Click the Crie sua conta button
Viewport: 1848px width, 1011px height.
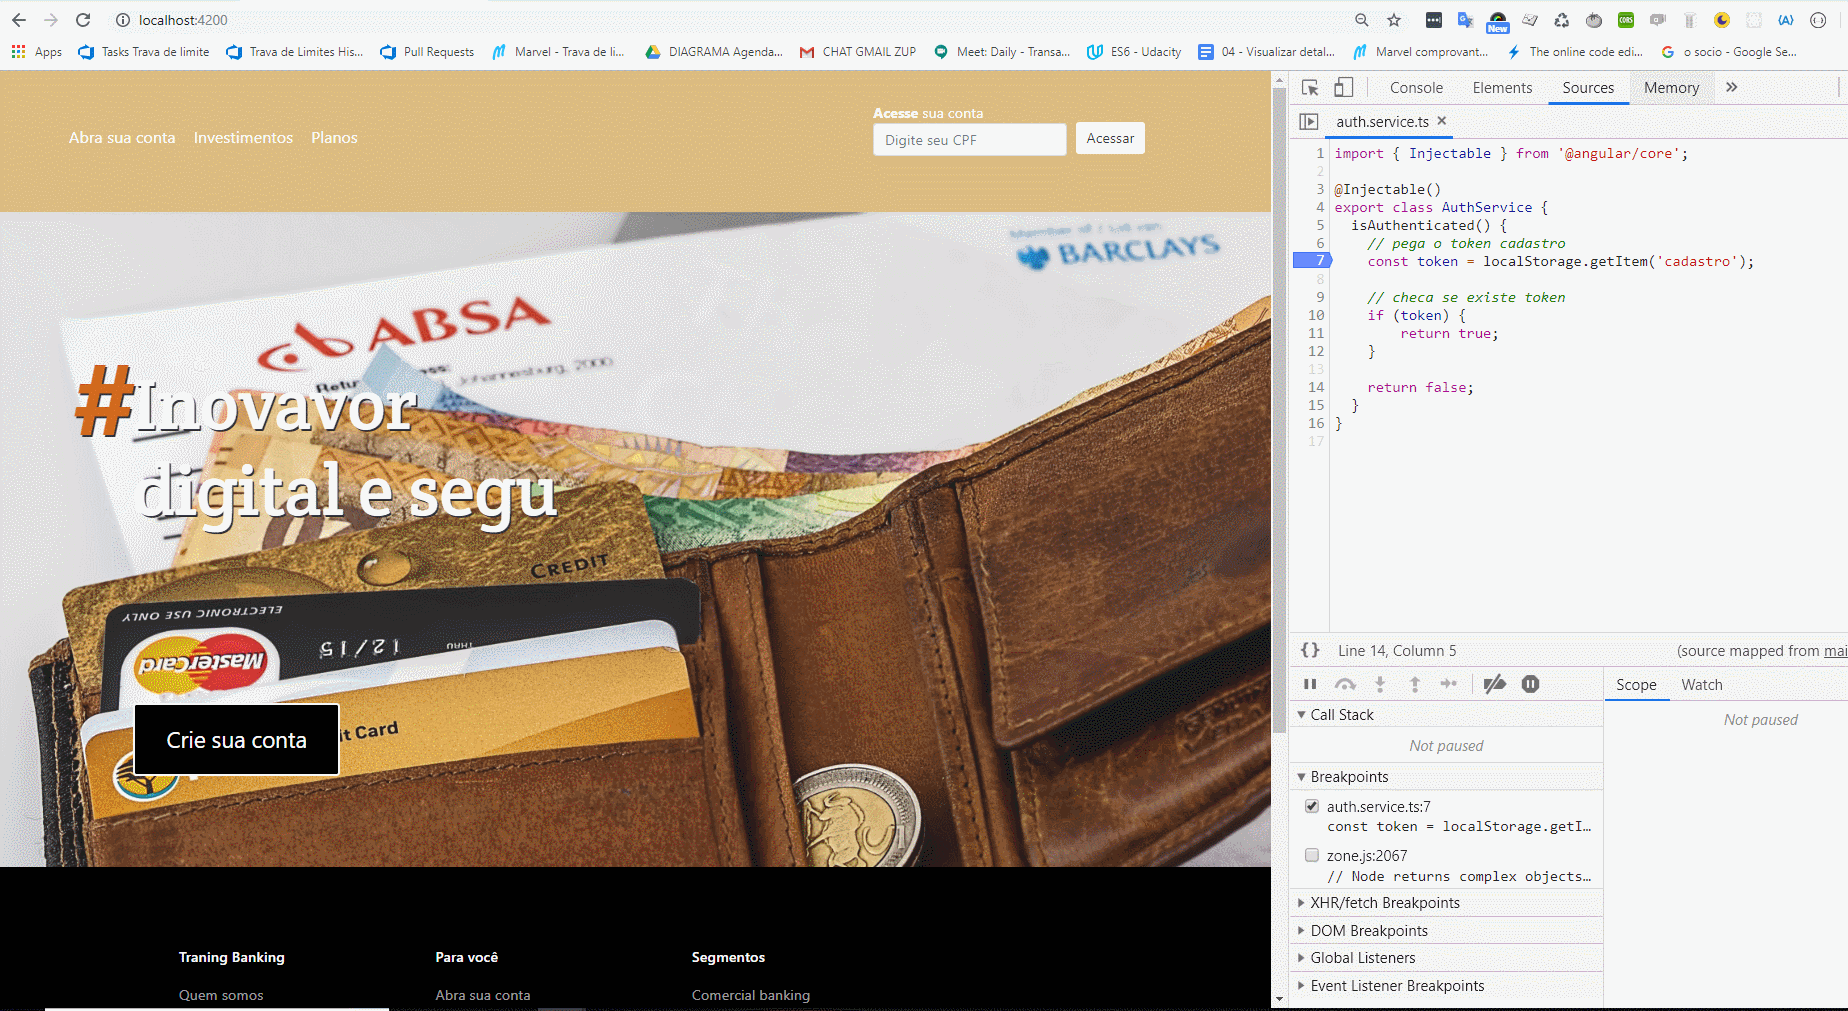pyautogui.click(x=236, y=740)
